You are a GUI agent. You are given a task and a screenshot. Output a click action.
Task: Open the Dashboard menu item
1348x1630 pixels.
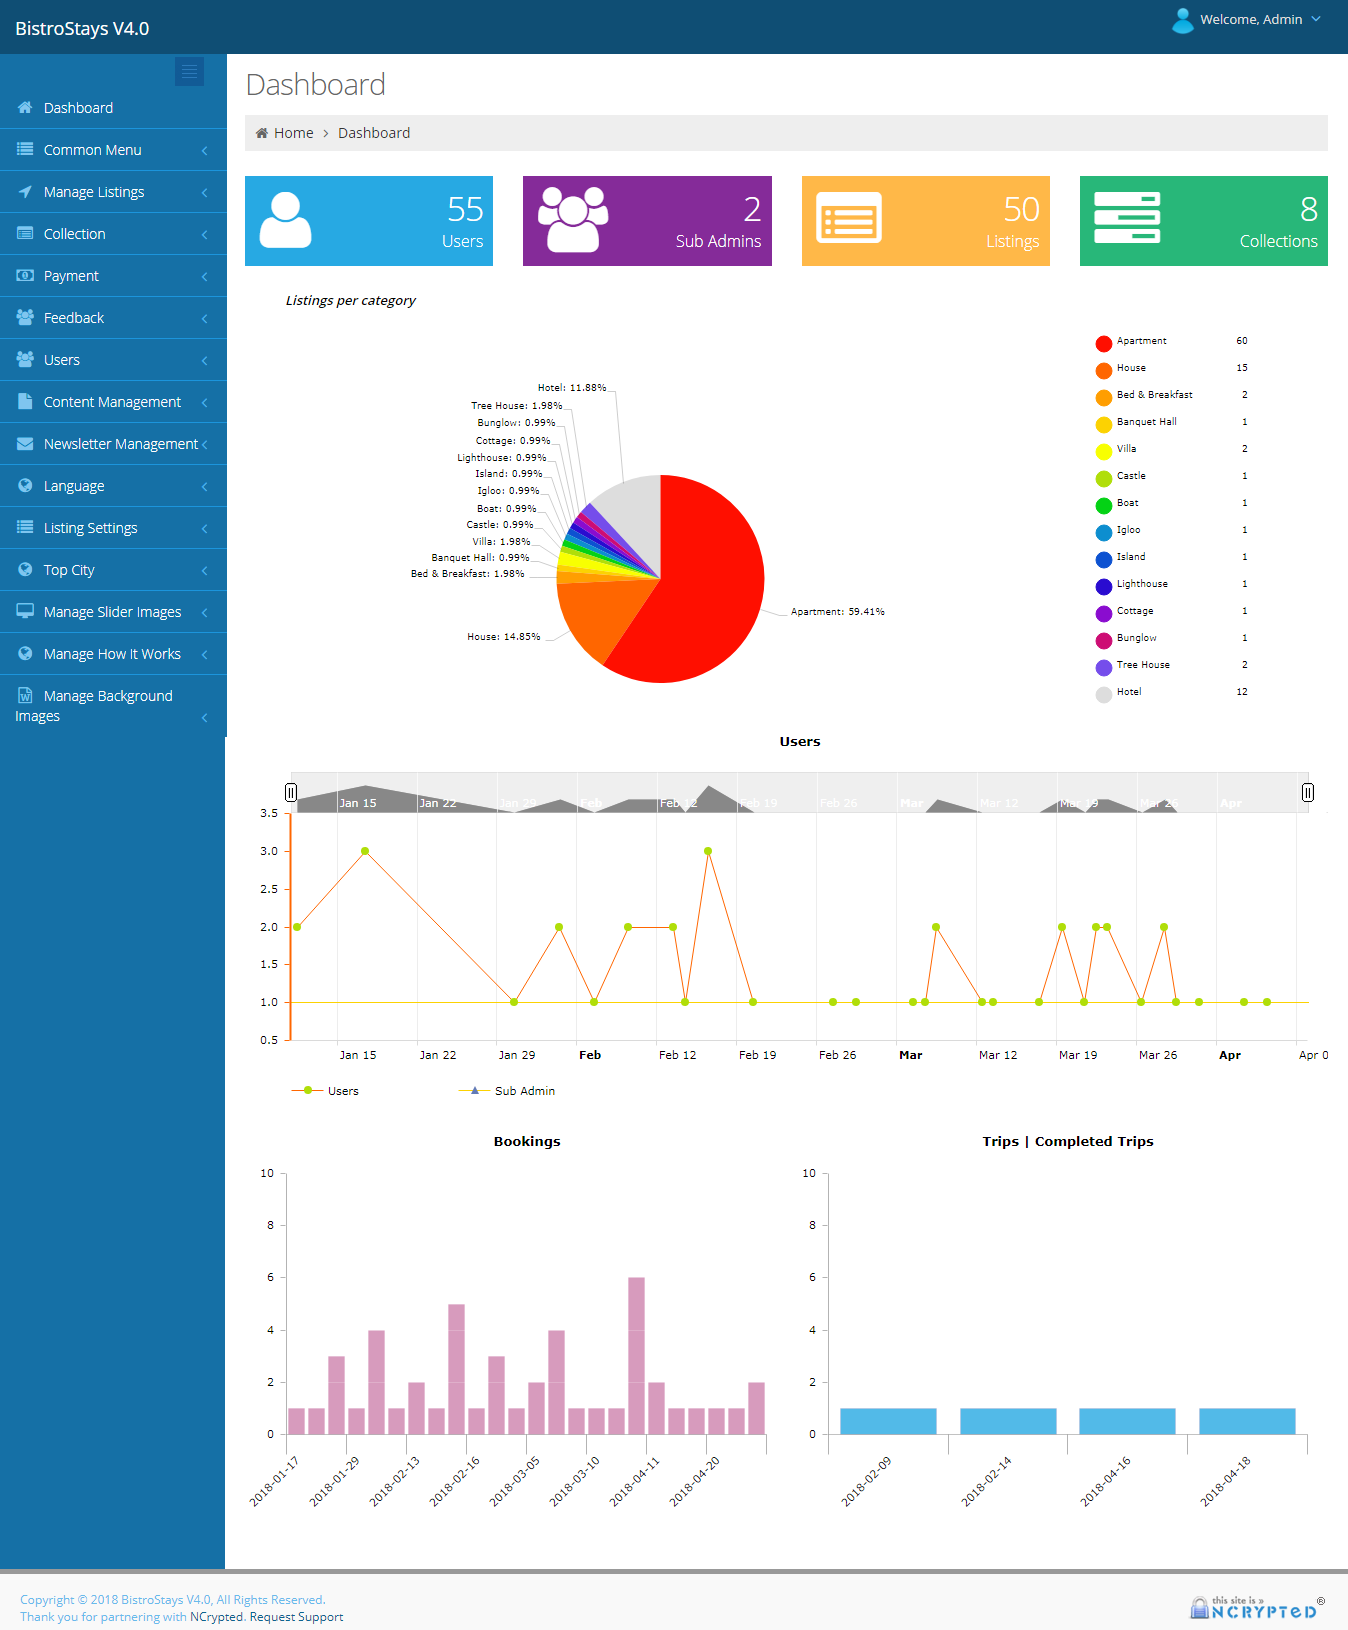pos(113,108)
